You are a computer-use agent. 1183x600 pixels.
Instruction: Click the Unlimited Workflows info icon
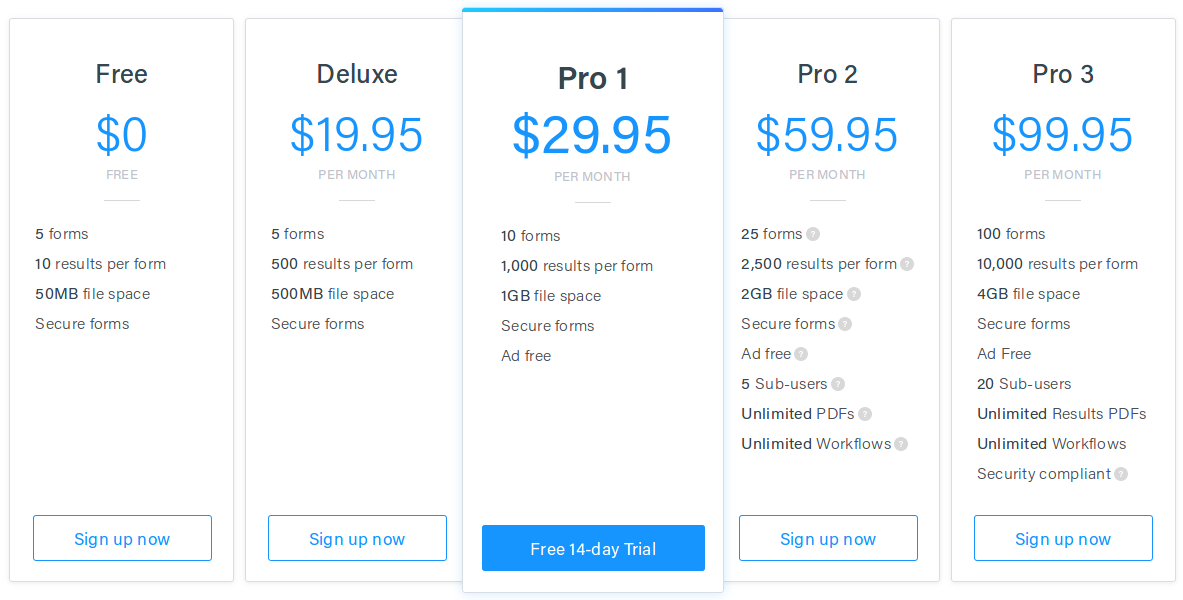point(900,443)
